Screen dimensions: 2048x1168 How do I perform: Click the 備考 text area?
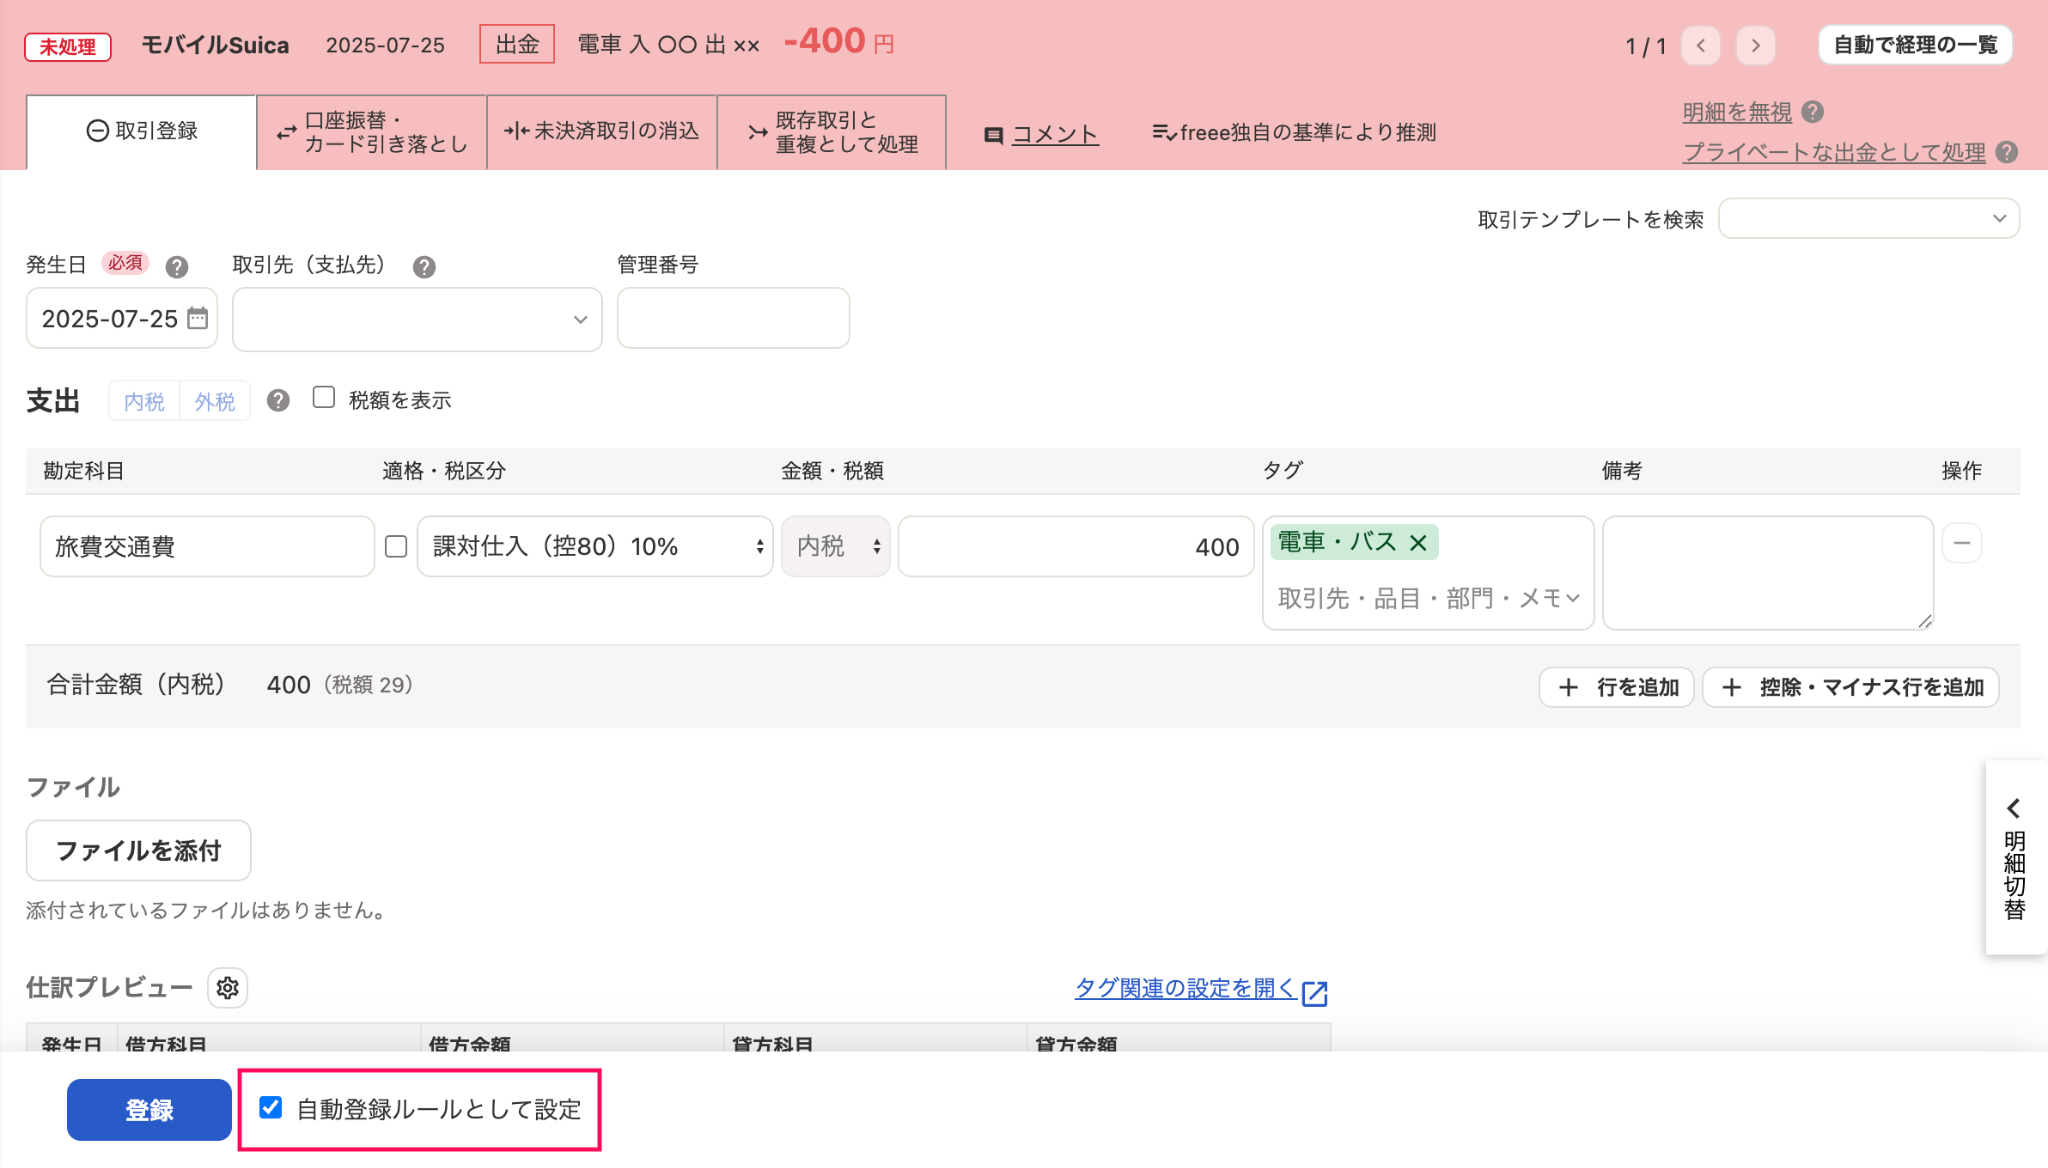coord(1768,573)
